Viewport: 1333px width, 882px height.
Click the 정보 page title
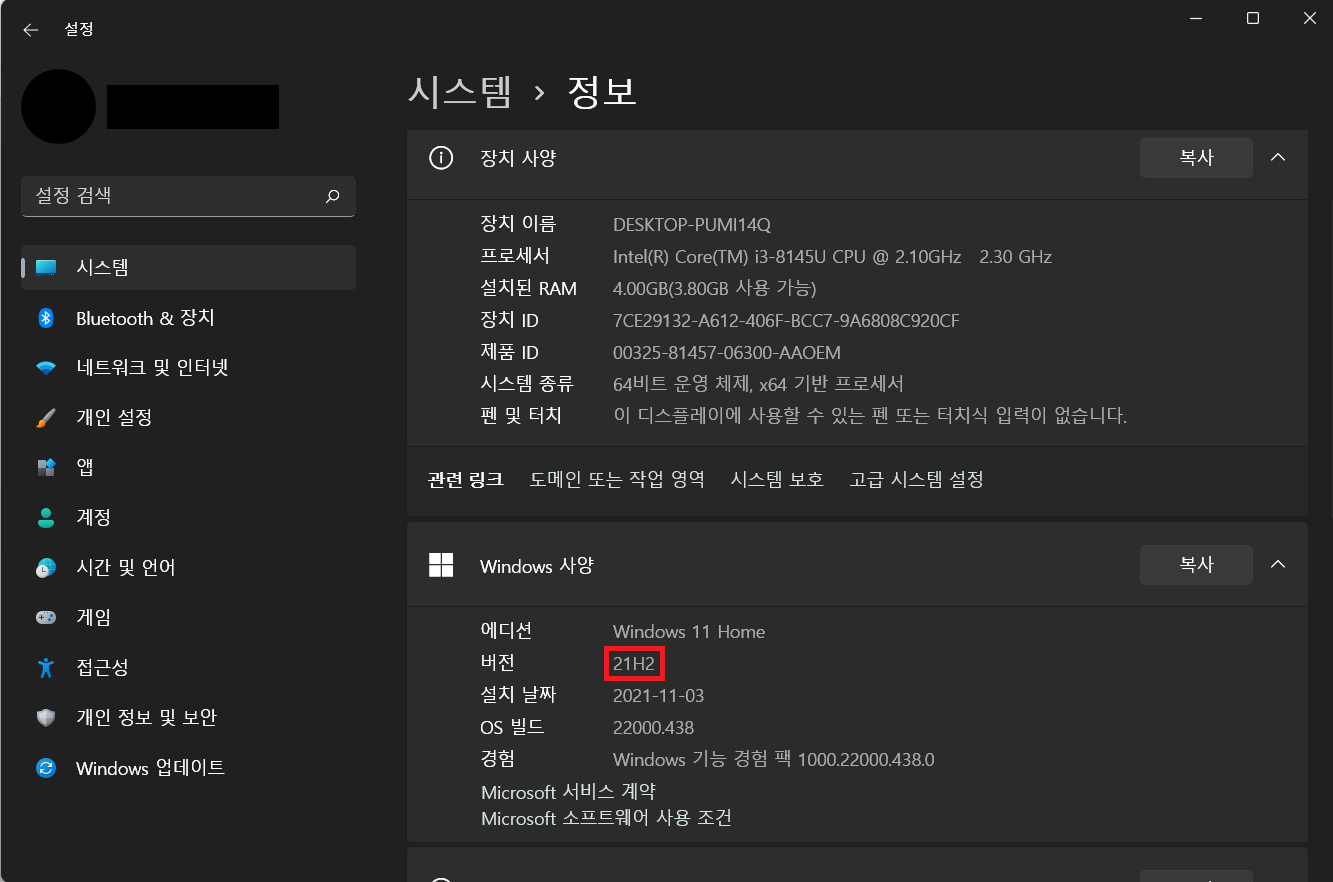coord(602,92)
